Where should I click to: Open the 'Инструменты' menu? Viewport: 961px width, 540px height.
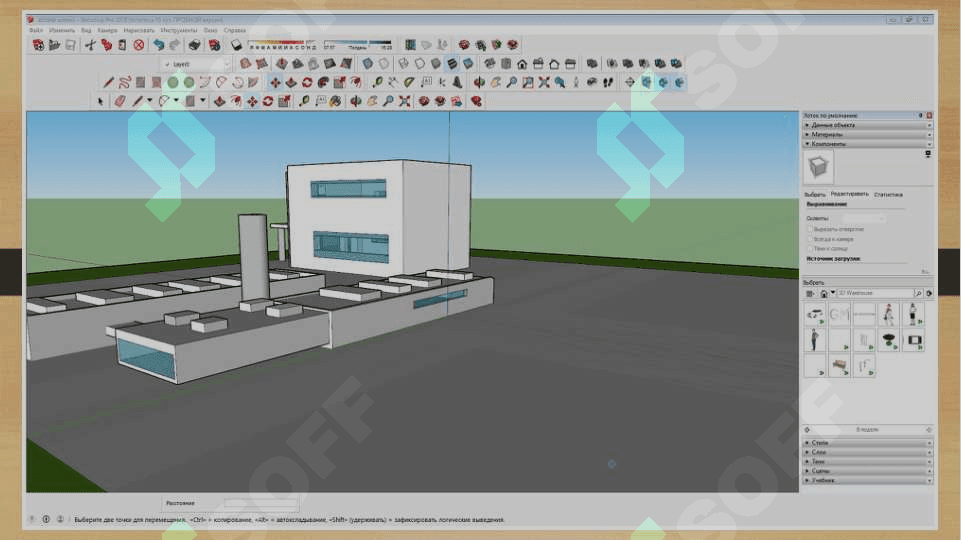click(178, 30)
